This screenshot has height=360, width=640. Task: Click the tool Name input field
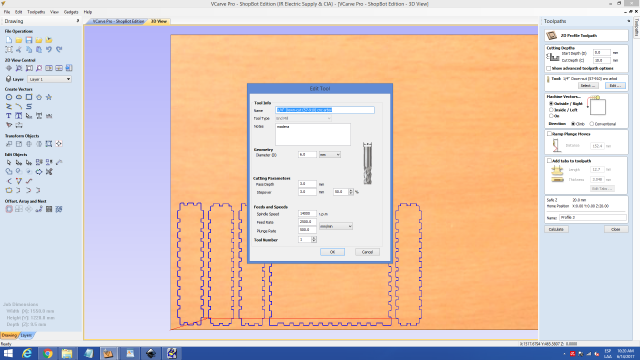[325, 110]
